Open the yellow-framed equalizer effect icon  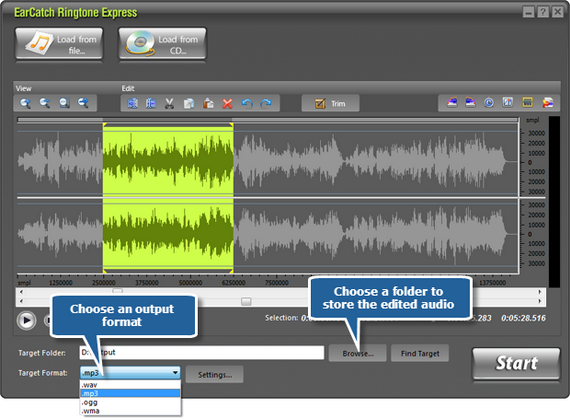(527, 103)
